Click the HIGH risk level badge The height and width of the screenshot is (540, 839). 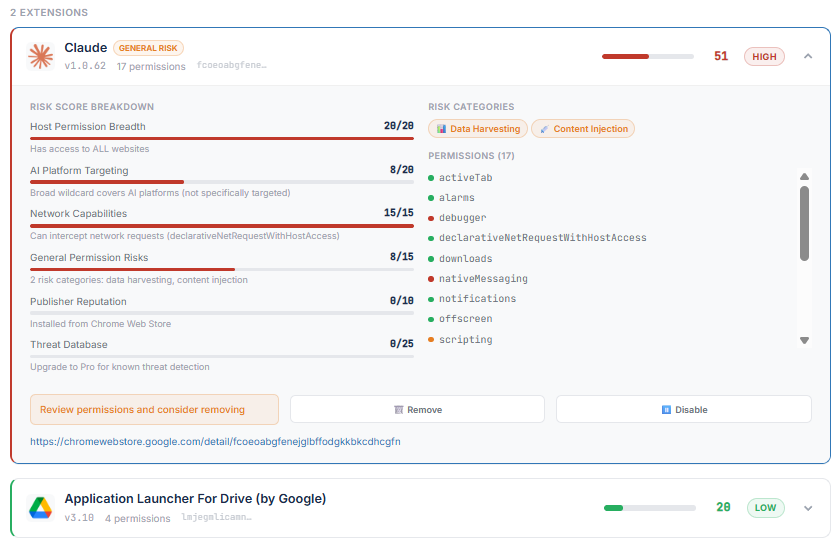[x=764, y=57]
